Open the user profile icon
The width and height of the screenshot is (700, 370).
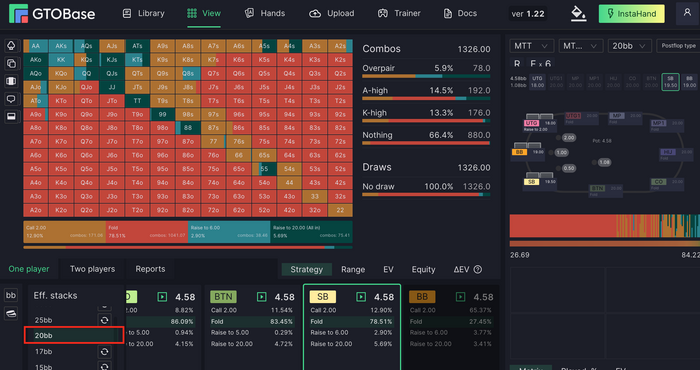tap(688, 13)
